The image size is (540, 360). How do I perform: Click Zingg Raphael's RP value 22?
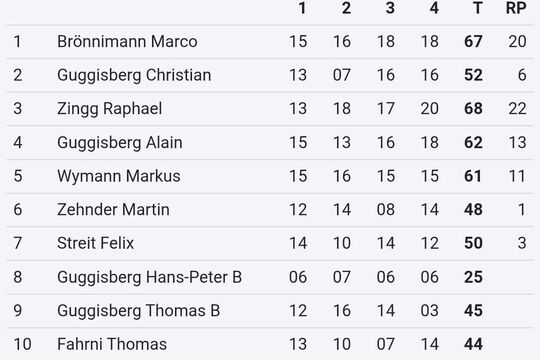pyautogui.click(x=517, y=109)
